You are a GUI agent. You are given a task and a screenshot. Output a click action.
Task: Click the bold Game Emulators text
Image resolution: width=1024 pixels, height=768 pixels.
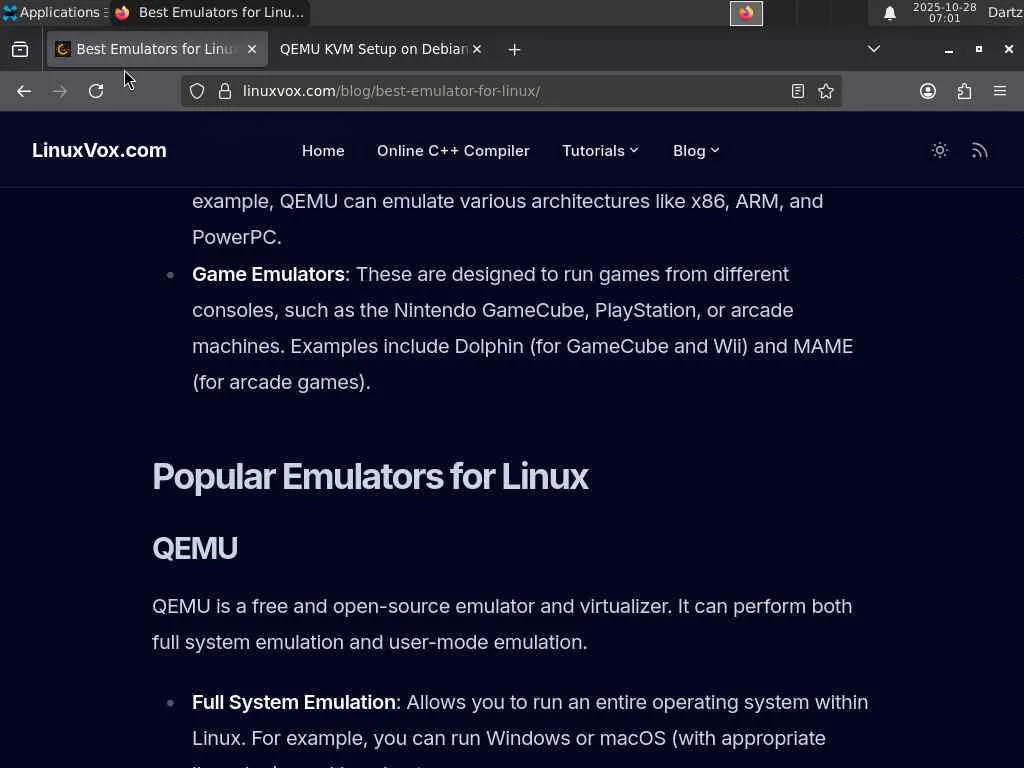pyautogui.click(x=268, y=274)
